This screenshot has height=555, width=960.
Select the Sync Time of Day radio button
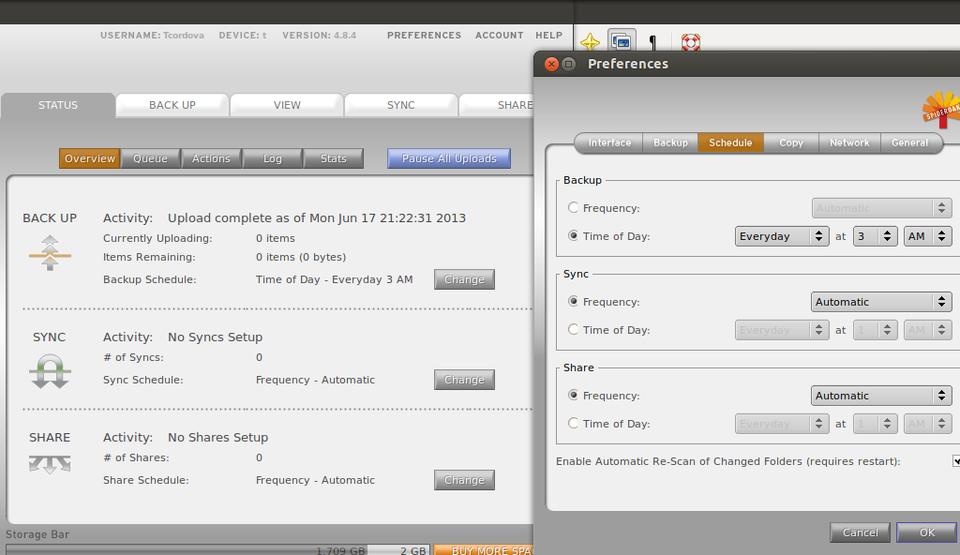573,329
